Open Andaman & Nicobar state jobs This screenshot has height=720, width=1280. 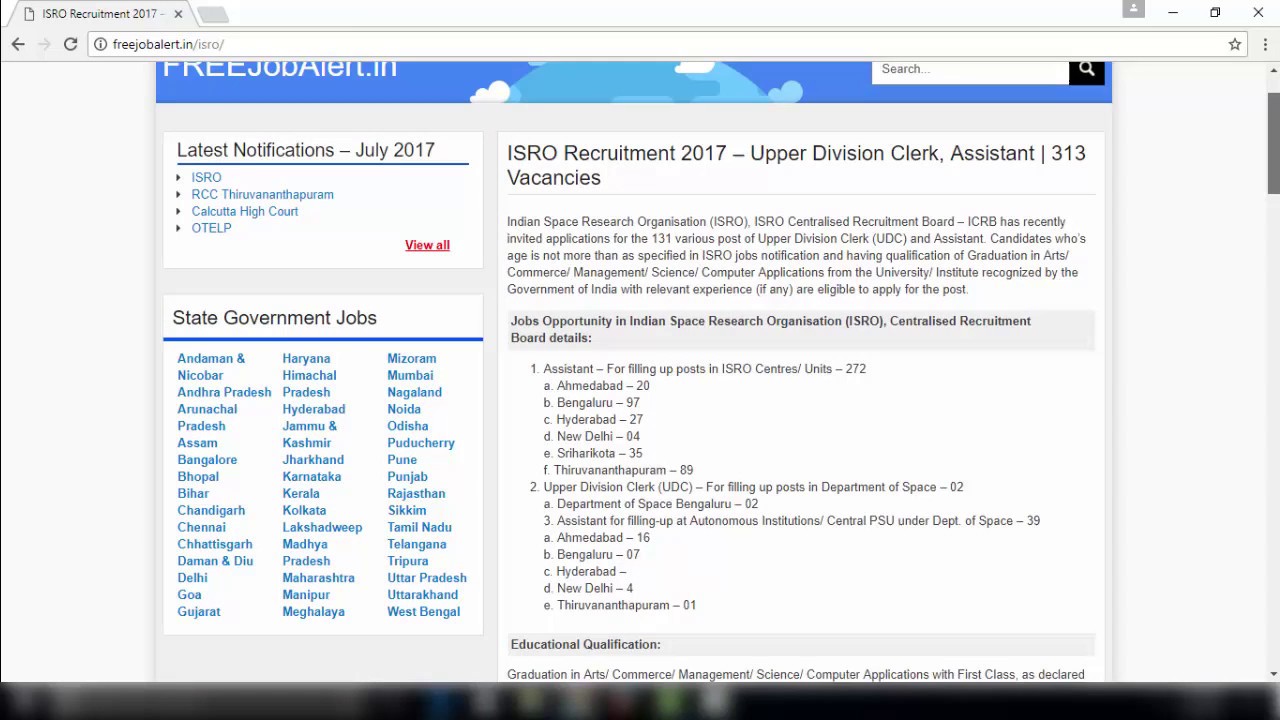(x=211, y=367)
